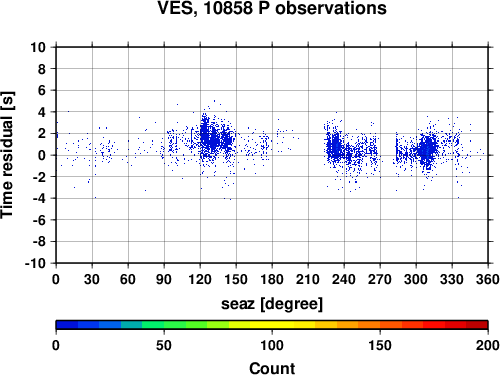The height and width of the screenshot is (375, 500).
Task: Click the colorbar tick label 150
Action: (380, 345)
